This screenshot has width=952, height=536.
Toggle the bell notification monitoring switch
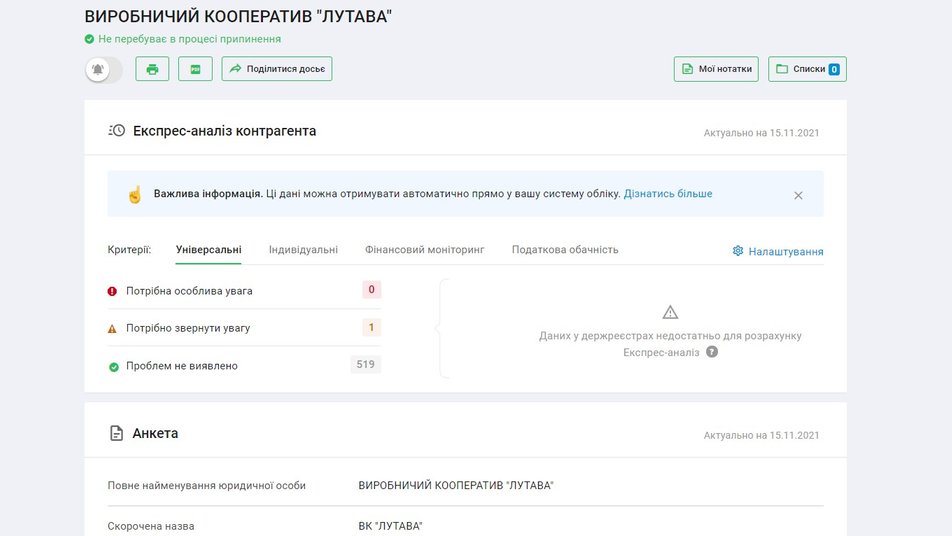pyautogui.click(x=103, y=69)
